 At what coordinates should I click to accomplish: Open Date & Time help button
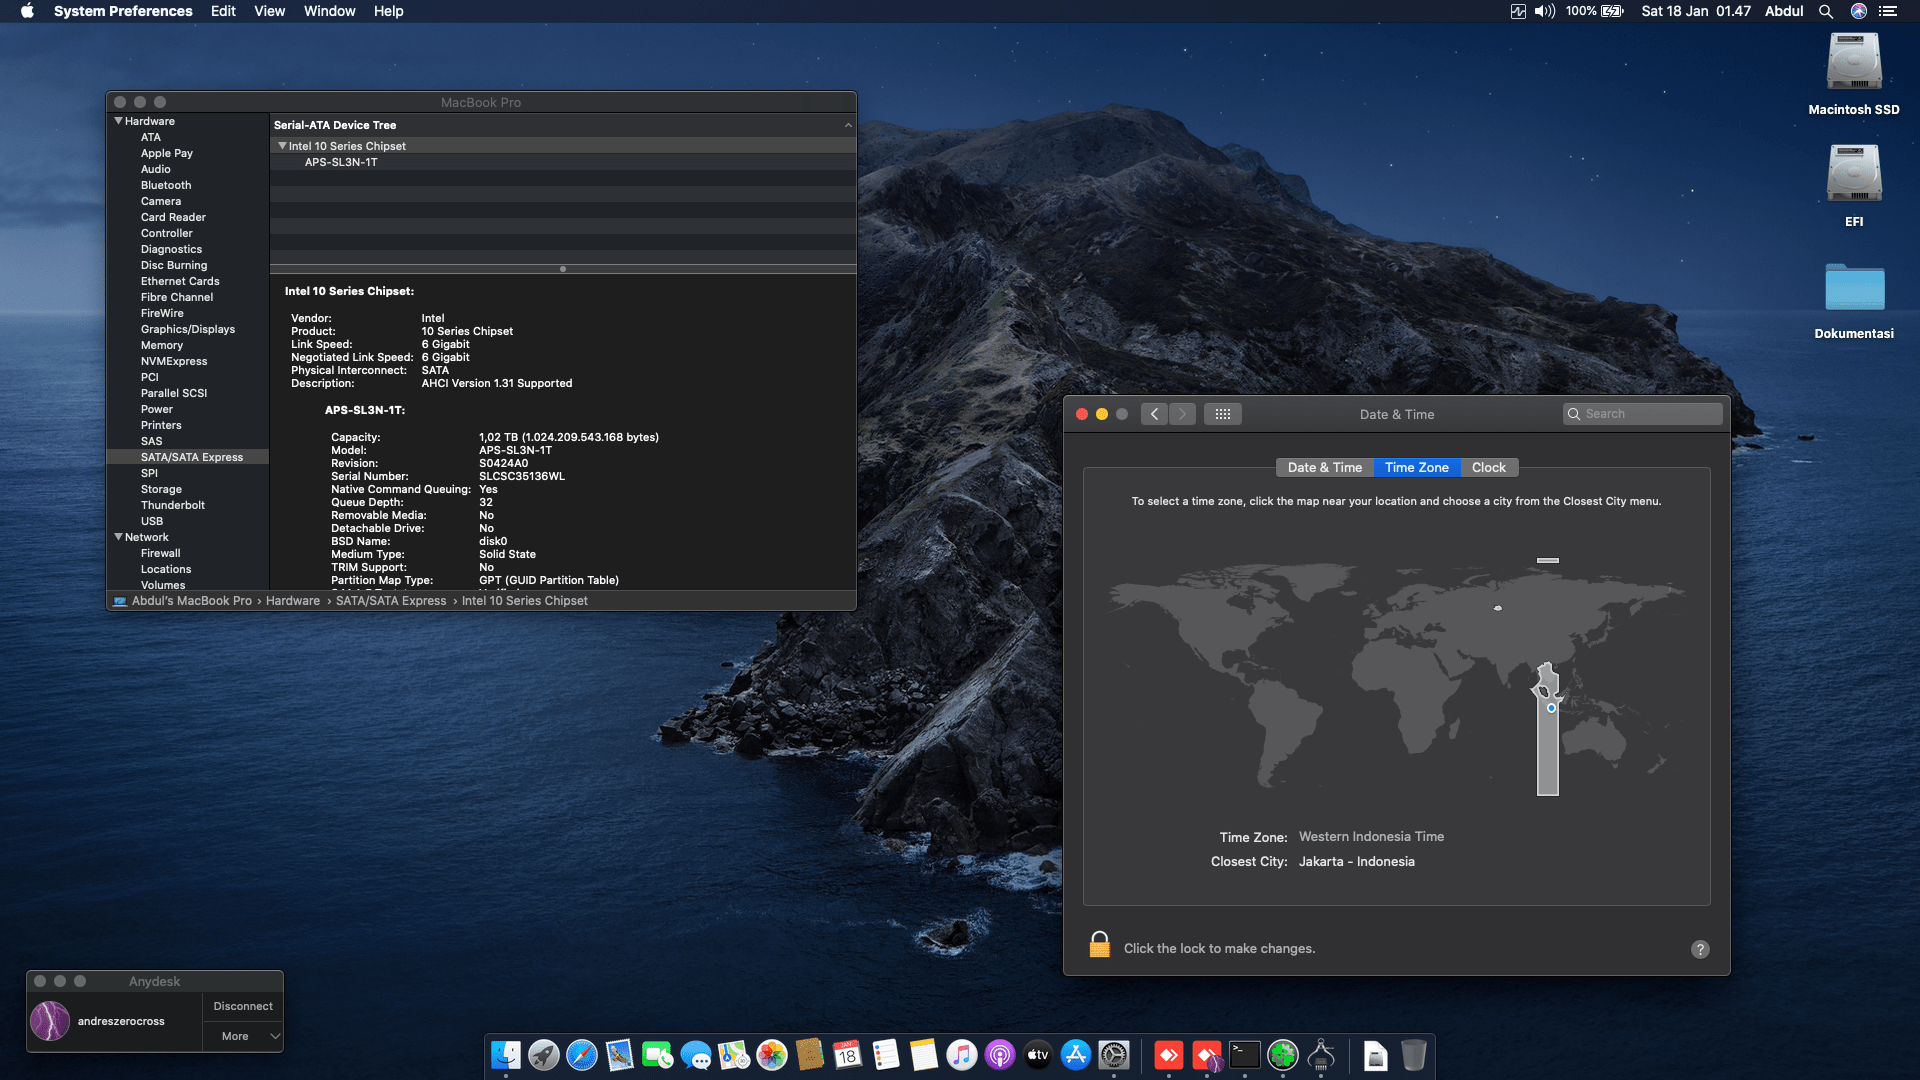click(1700, 949)
